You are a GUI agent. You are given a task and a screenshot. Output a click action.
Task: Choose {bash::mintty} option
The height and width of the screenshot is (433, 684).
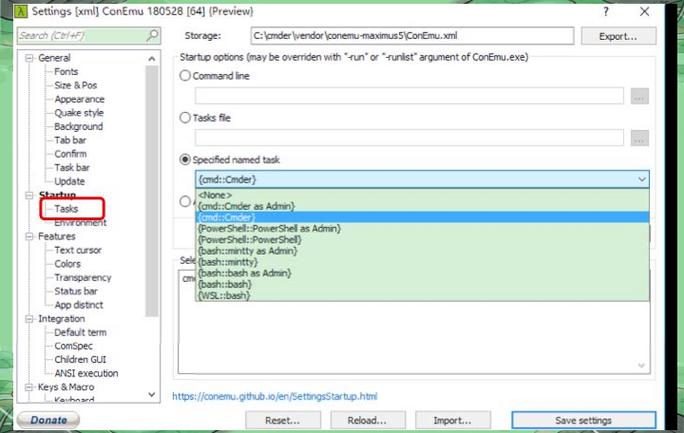422,262
